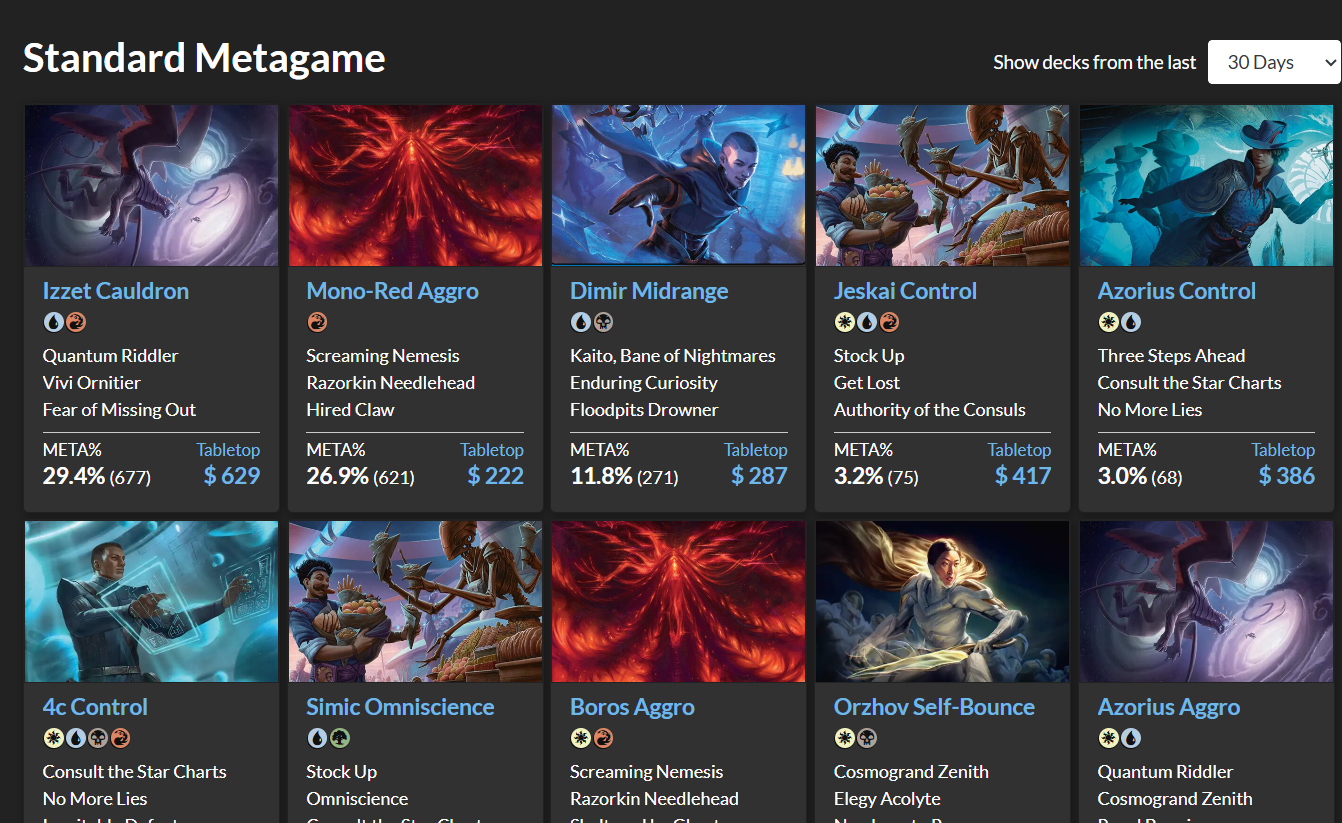Click the Izzet Cauldron card artwork
The image size is (1342, 823).
pos(151,185)
